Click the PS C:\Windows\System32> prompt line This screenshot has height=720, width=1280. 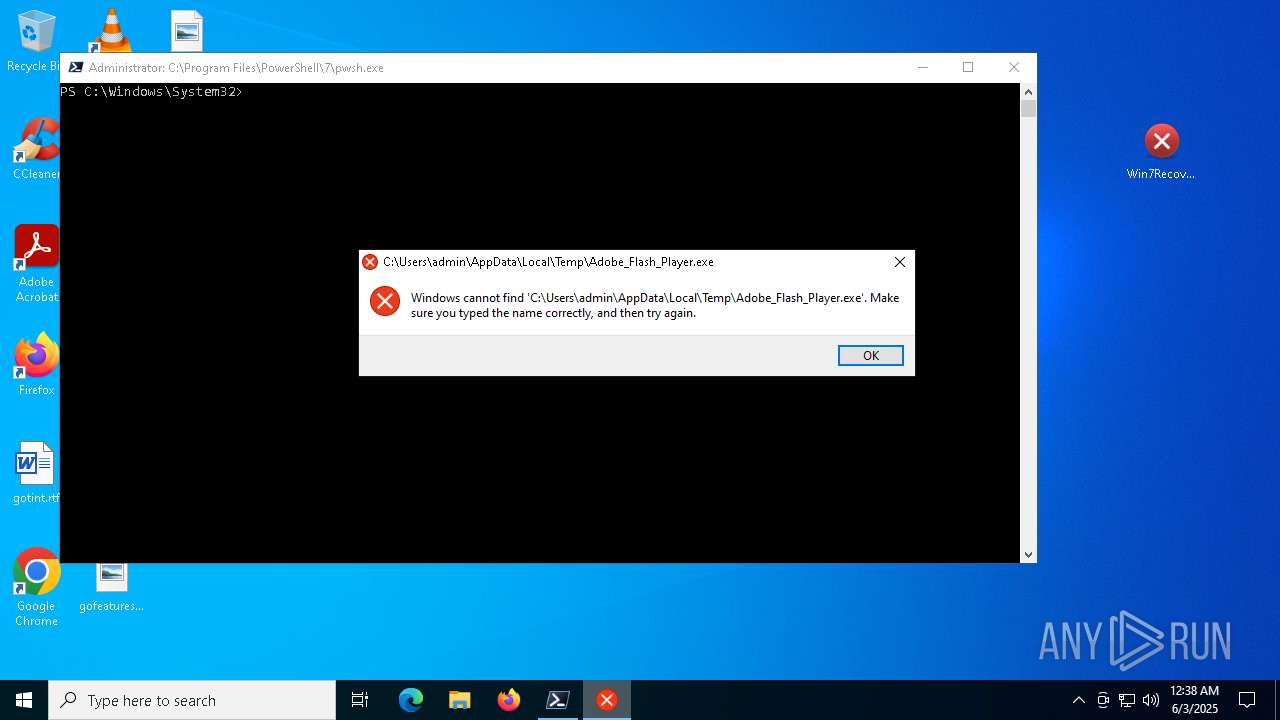151,91
